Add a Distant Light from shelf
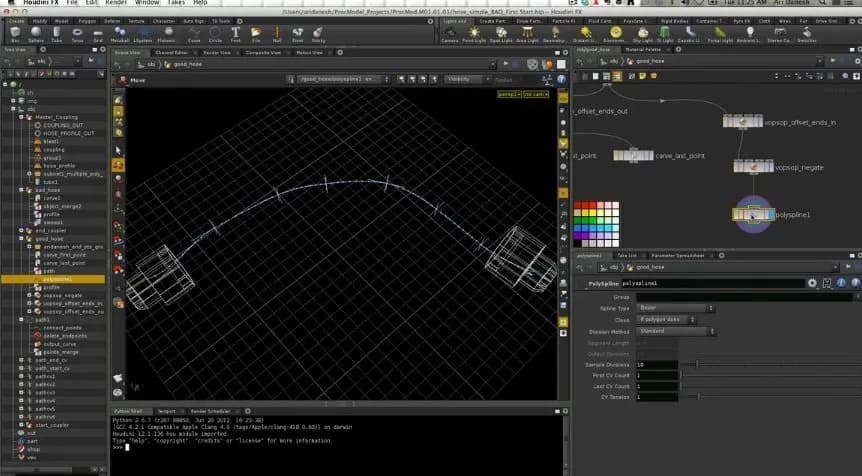Screen dimensions: 862x476 point(586,34)
